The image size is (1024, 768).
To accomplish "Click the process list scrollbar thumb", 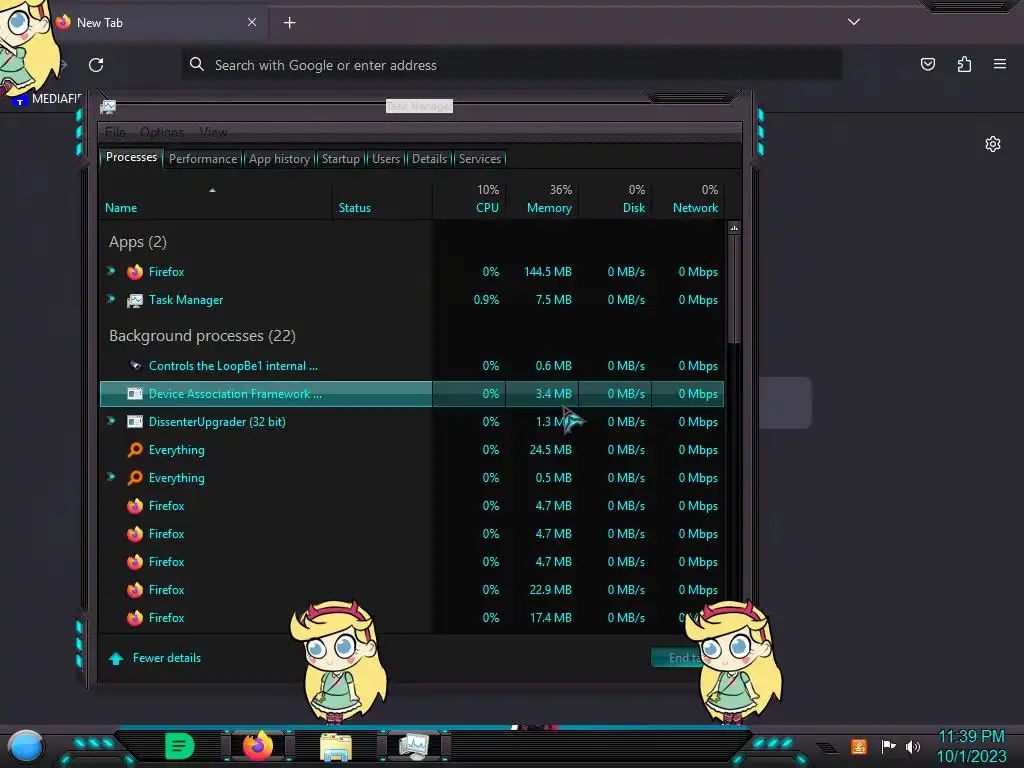I will (734, 287).
